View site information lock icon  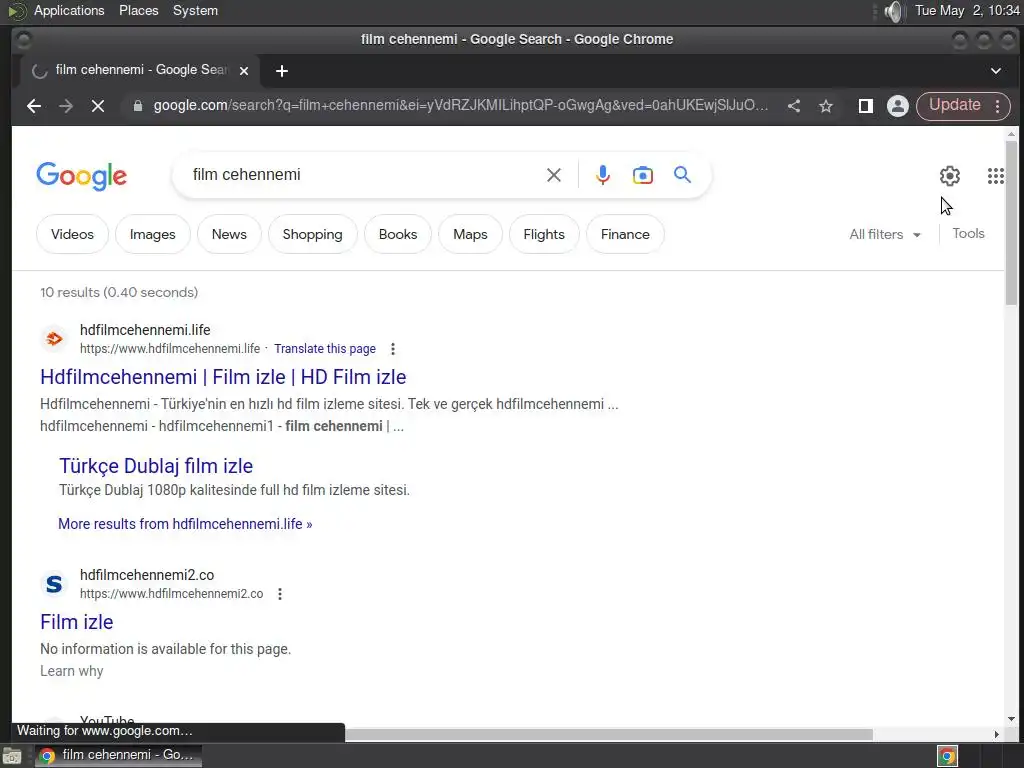[x=138, y=106]
